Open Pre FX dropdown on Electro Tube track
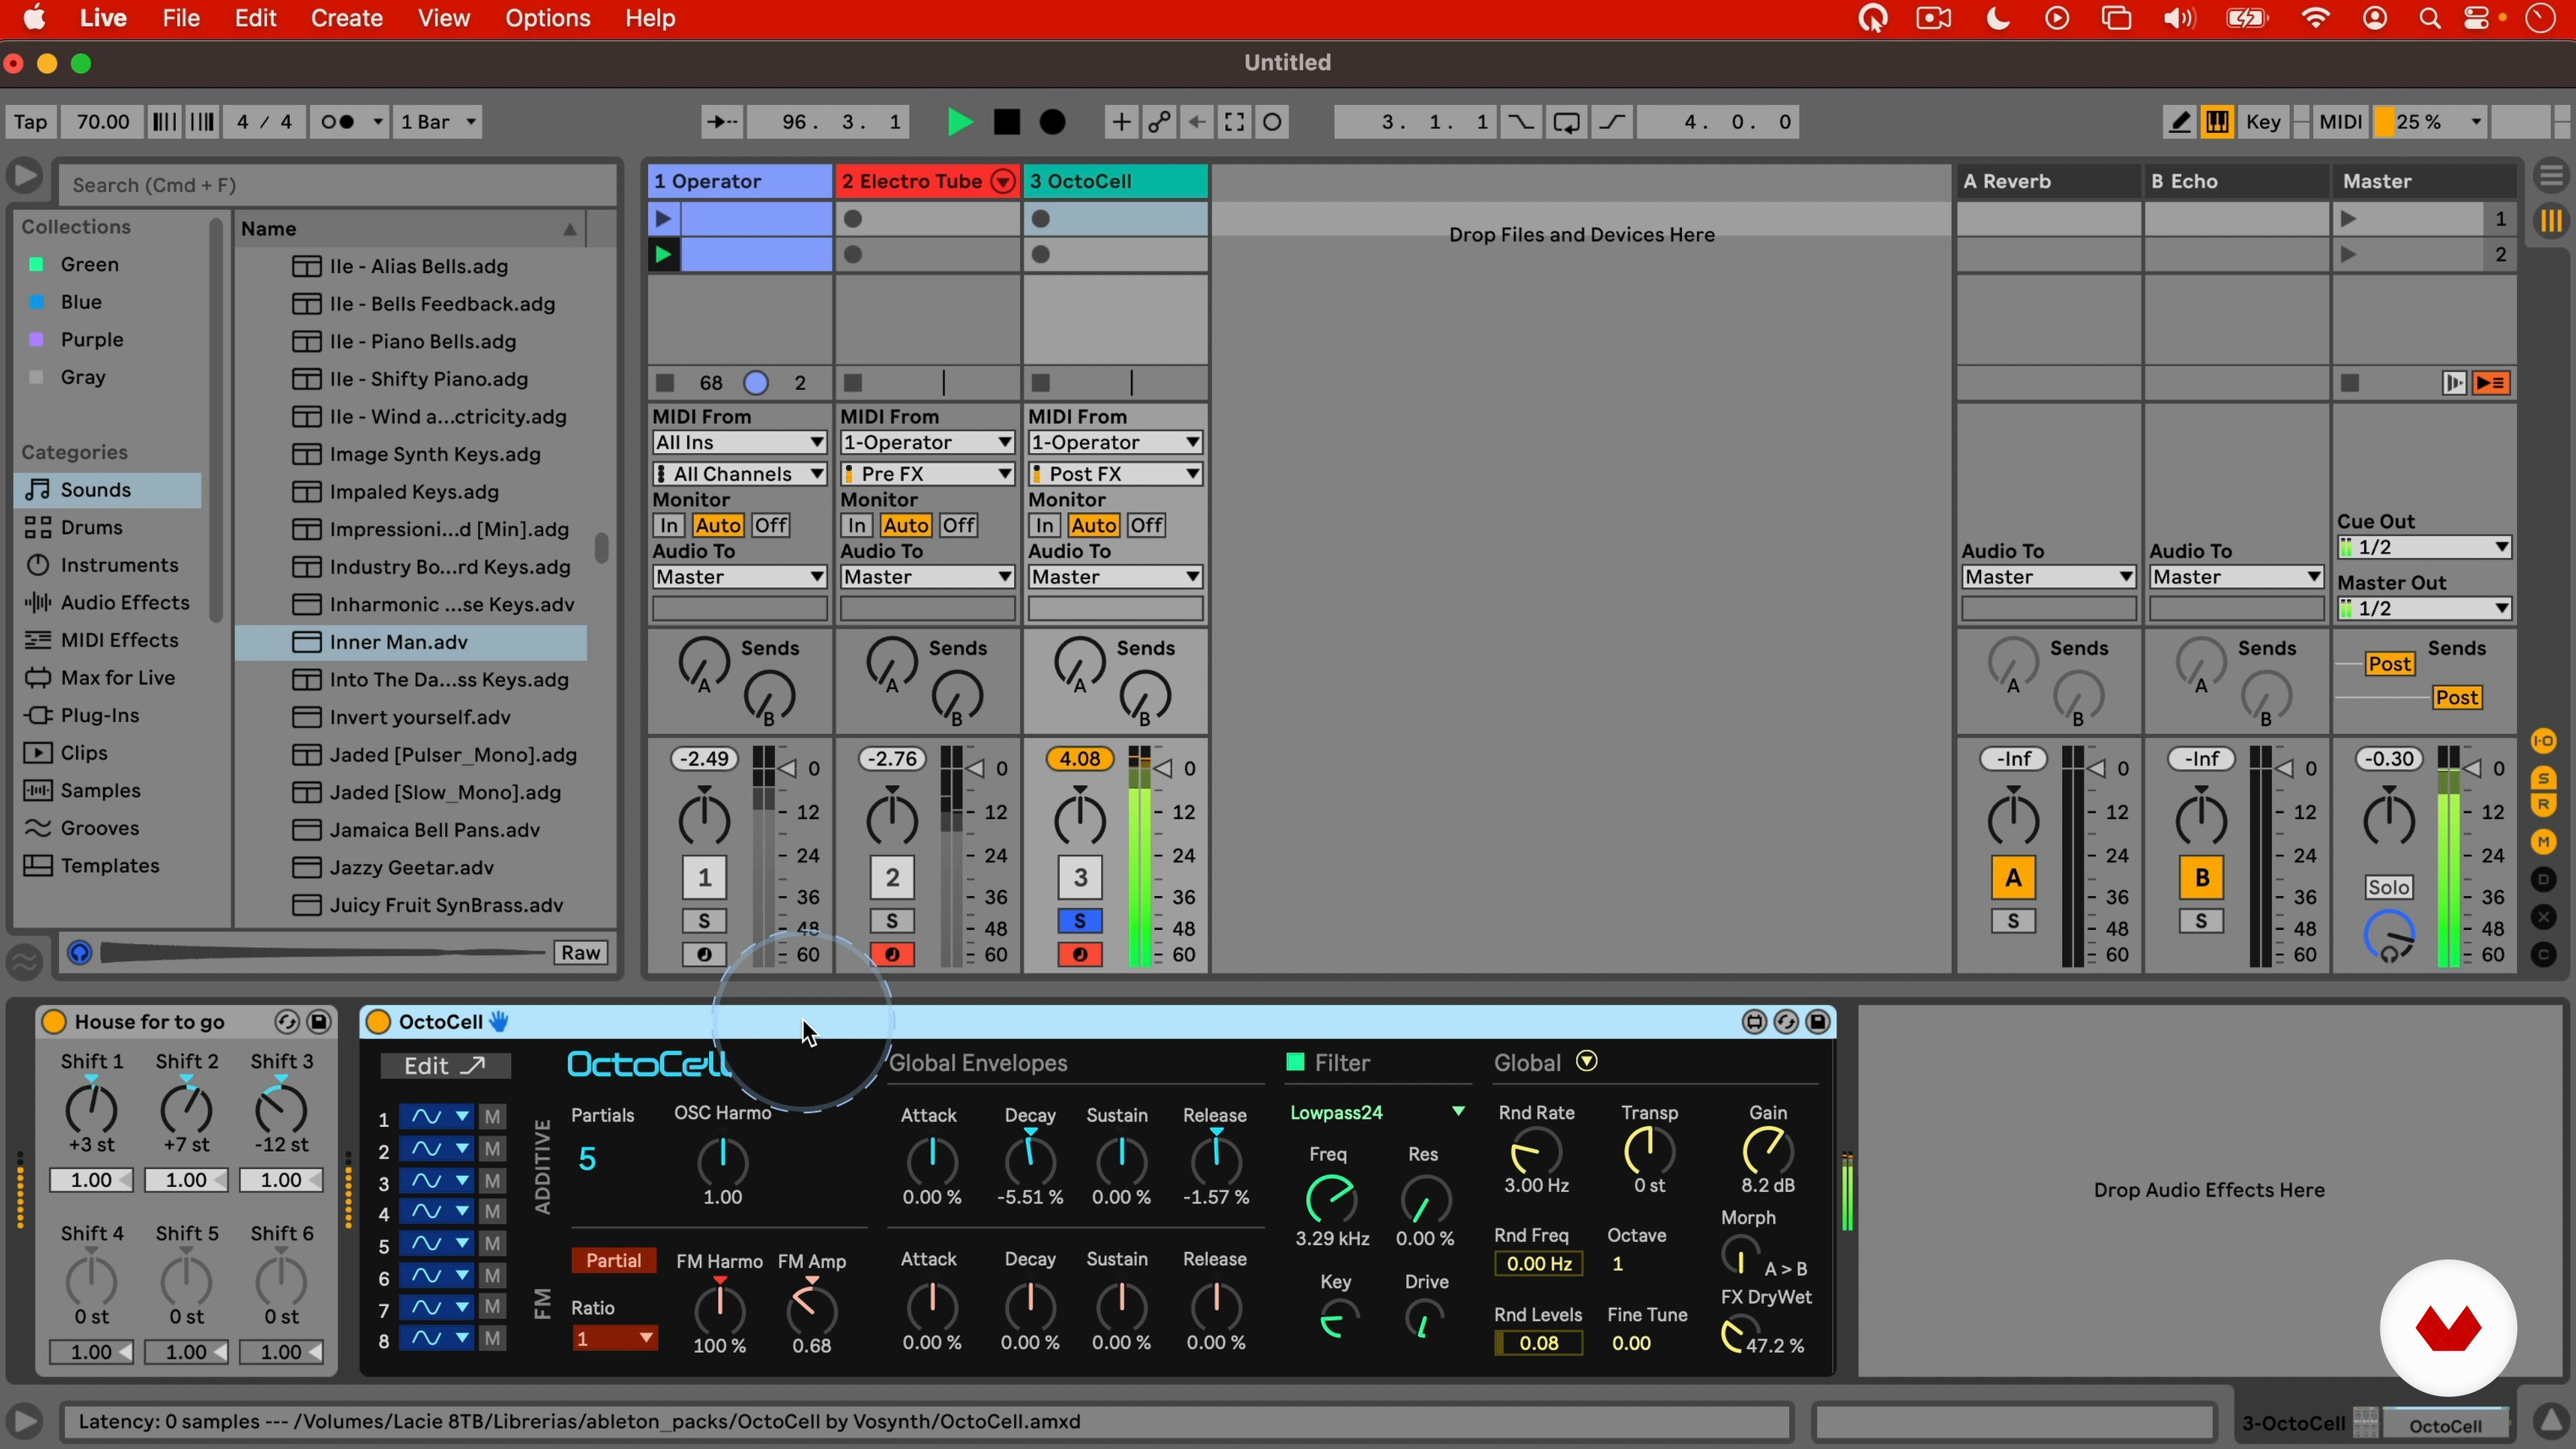This screenshot has width=2576, height=1449. click(927, 474)
